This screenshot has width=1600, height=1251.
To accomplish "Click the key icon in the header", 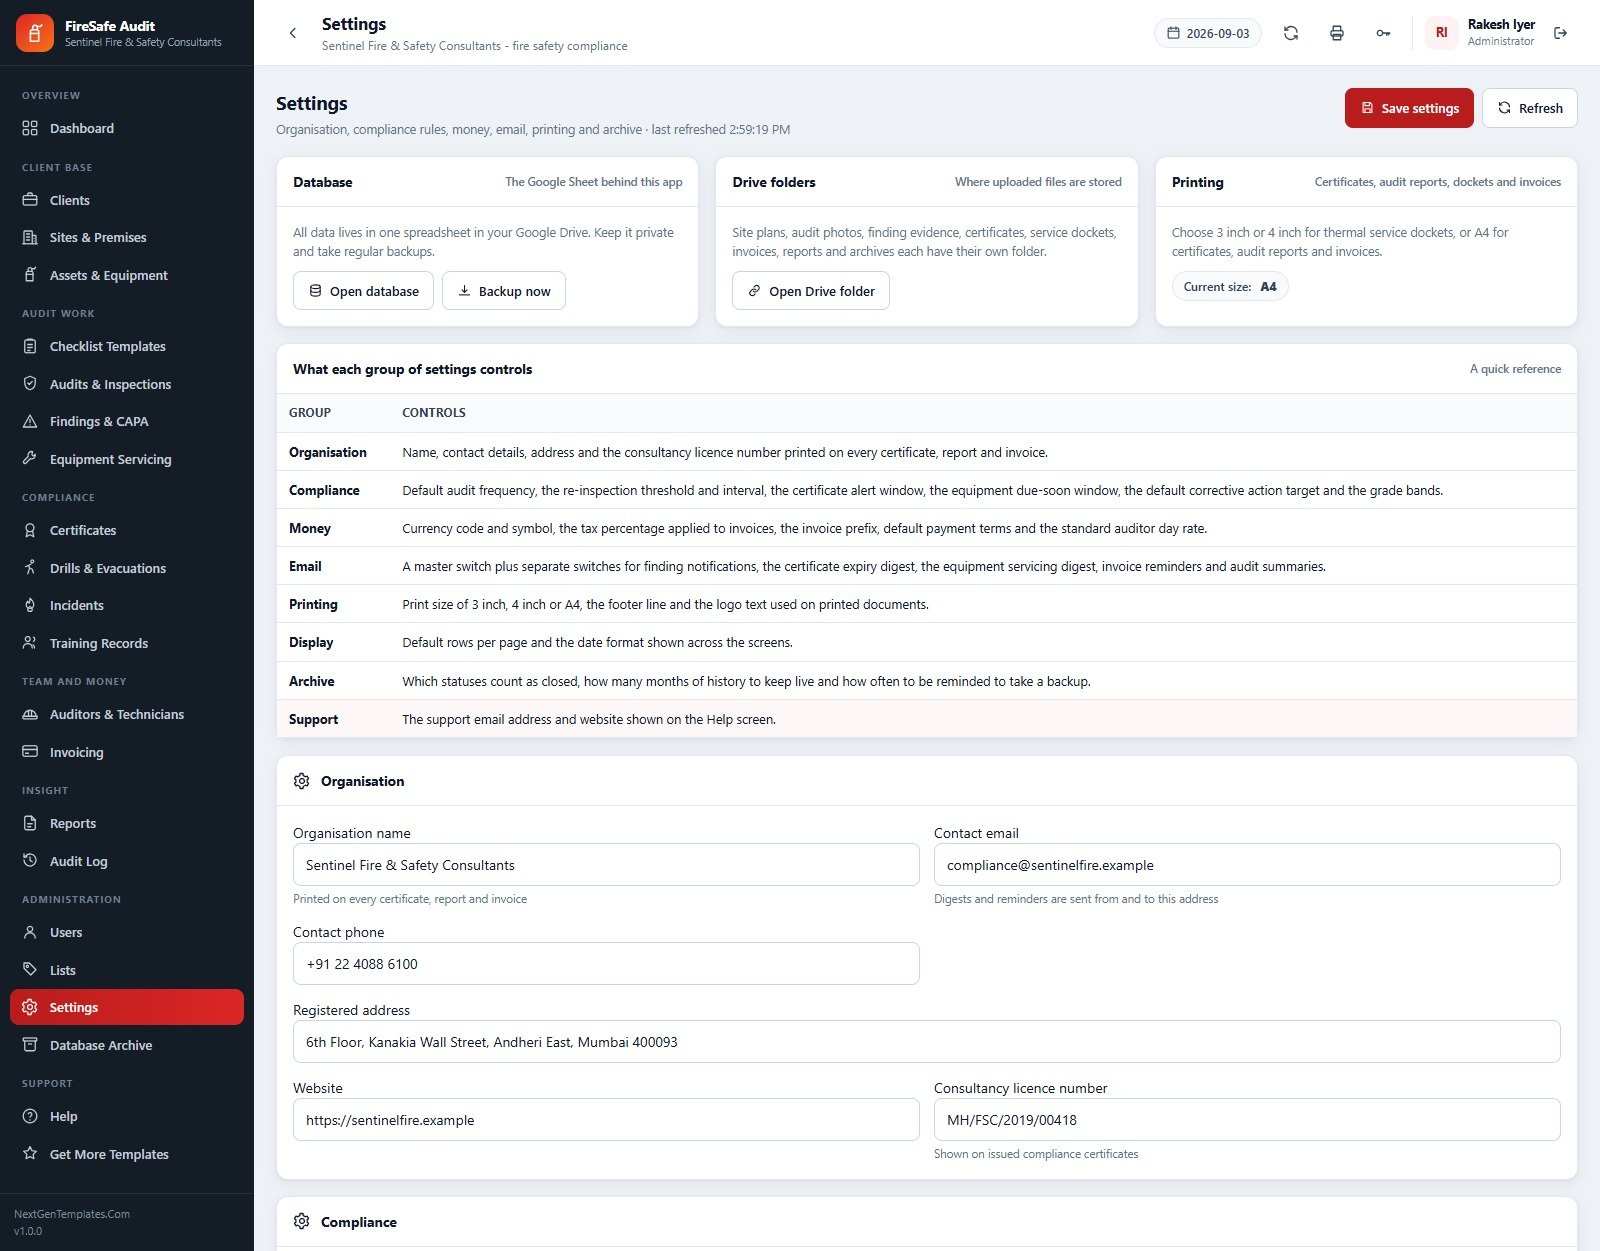I will 1383,33.
